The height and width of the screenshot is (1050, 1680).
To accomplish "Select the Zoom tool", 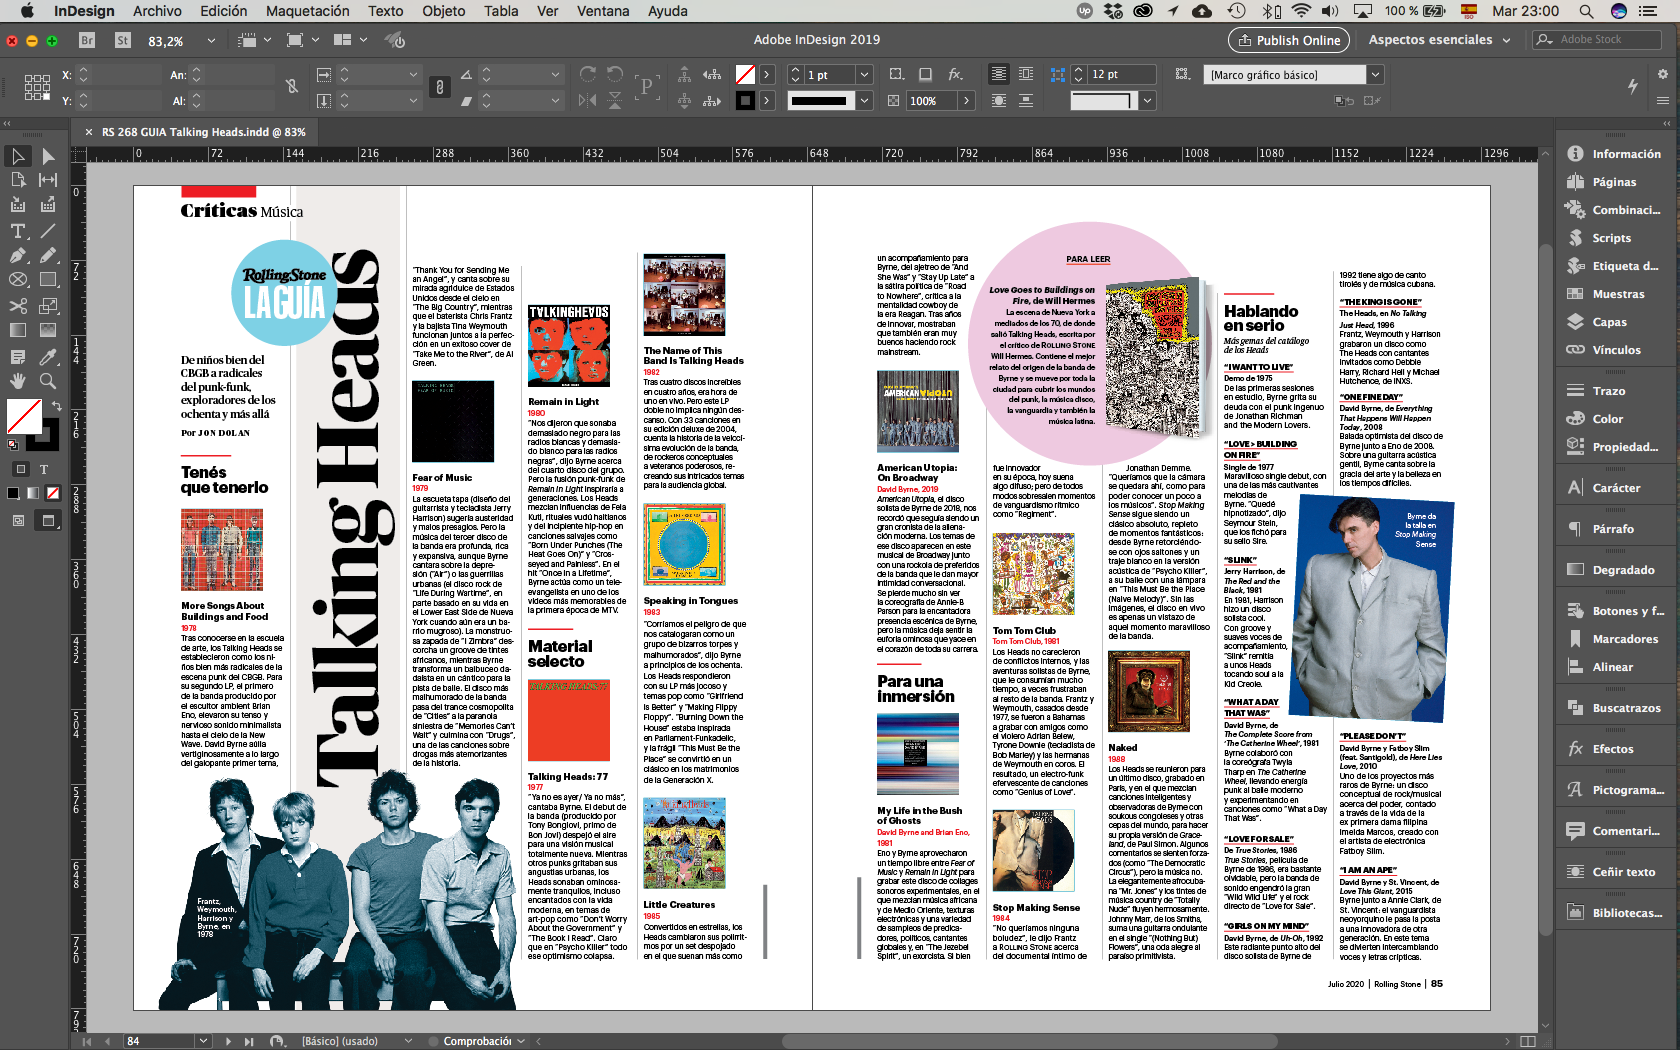I will [x=48, y=381].
